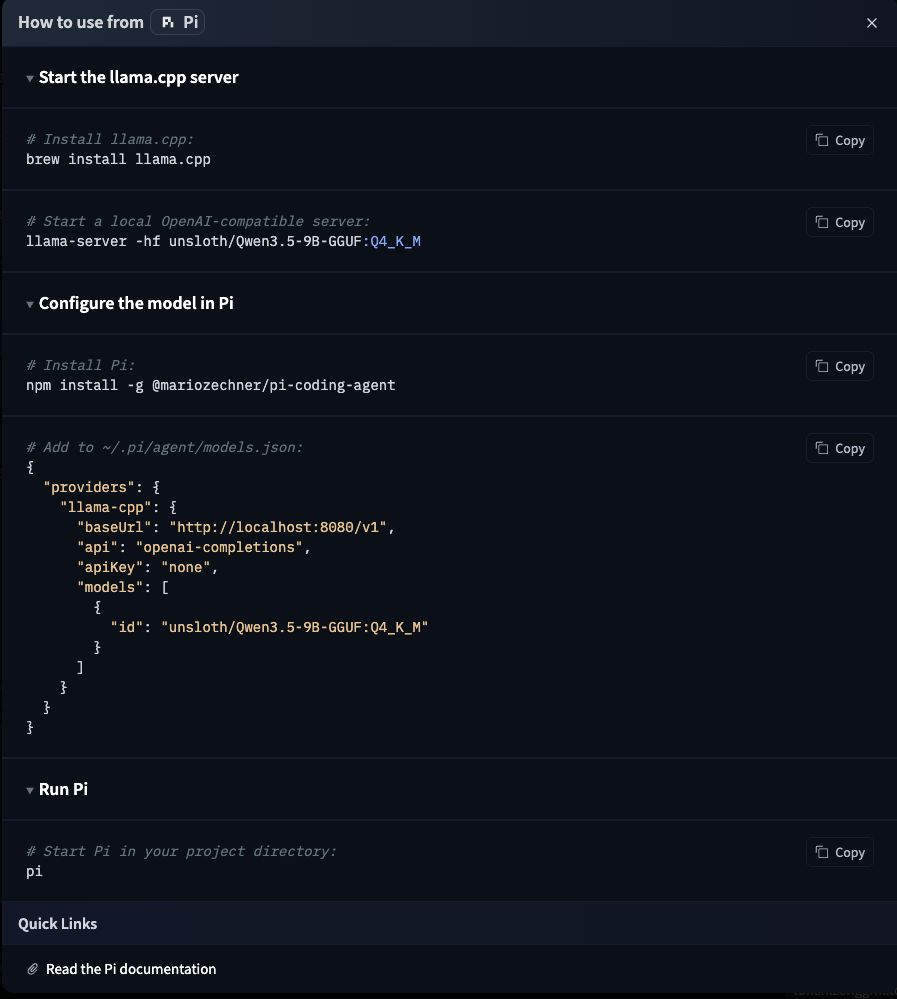Click the "http://localhost:8080/v1" baseUrl value
The width and height of the screenshot is (897, 999).
(278, 528)
